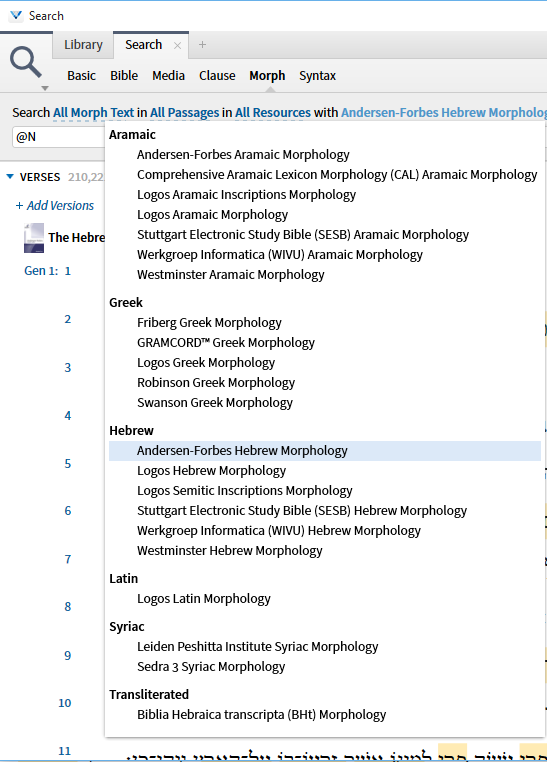The width and height of the screenshot is (547, 762).
Task: Select Friberg Greek Morphology
Action: tap(209, 323)
